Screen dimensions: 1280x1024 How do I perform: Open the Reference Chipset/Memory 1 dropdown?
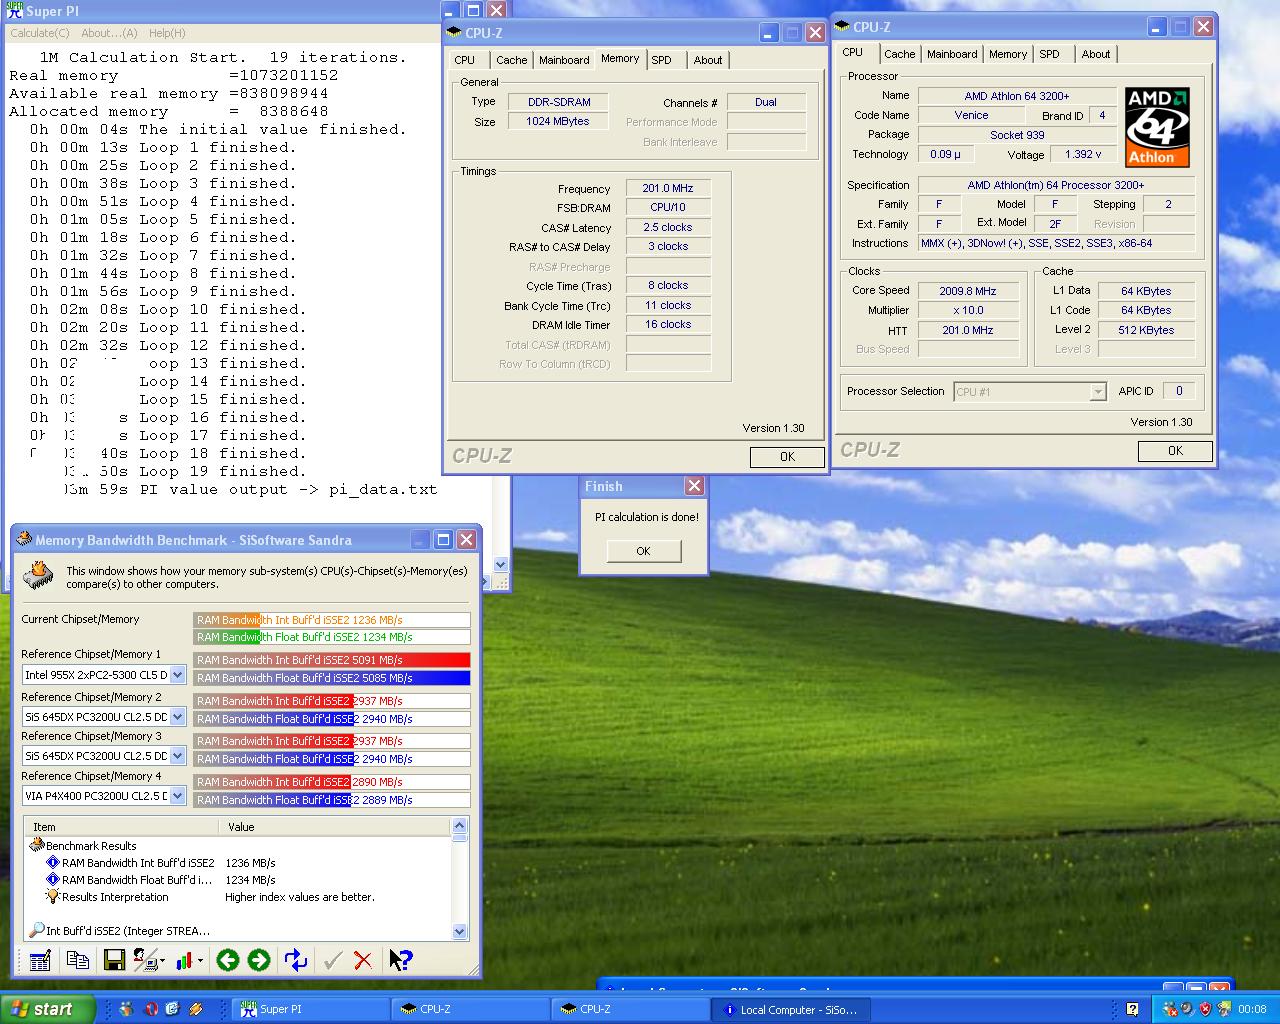point(177,675)
